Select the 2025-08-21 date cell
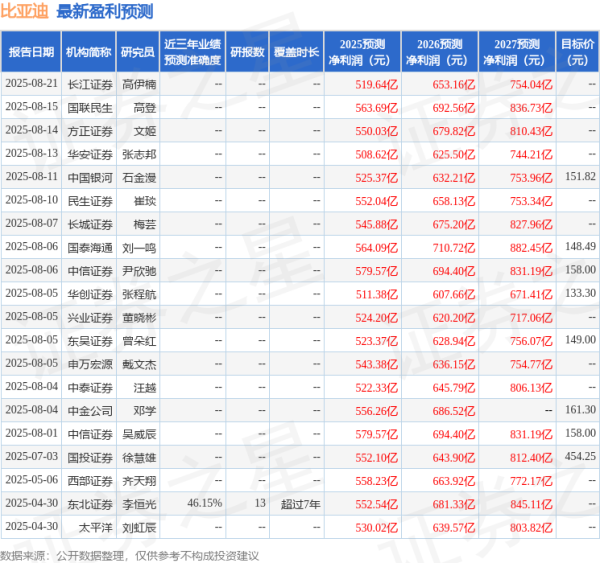This screenshot has height=563, width=600. tap(31, 83)
